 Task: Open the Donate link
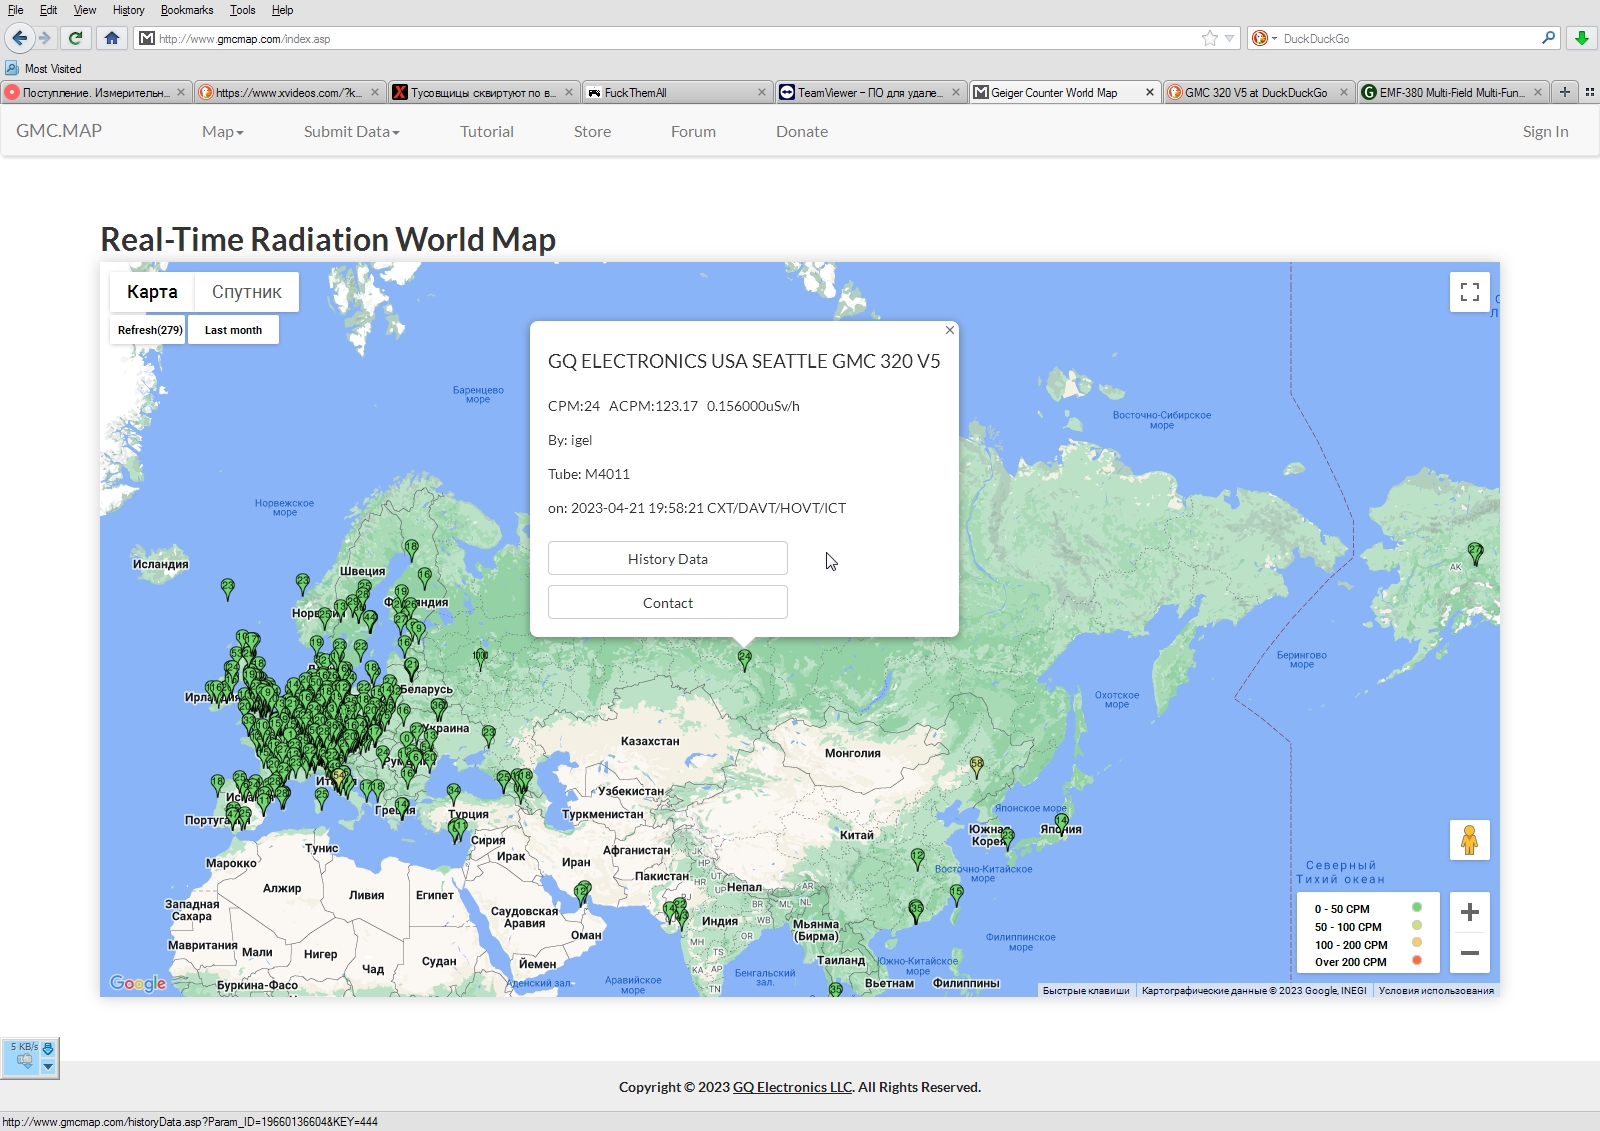[802, 131]
